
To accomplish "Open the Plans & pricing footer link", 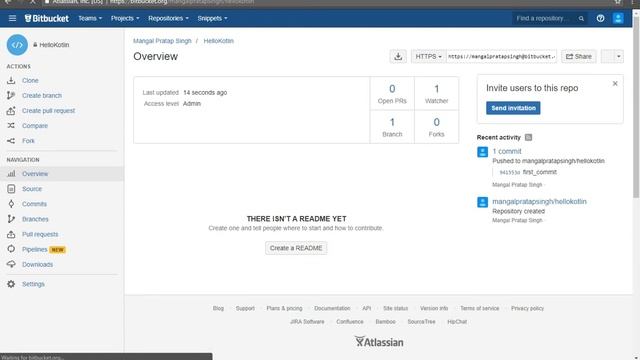I will click(x=284, y=308).
